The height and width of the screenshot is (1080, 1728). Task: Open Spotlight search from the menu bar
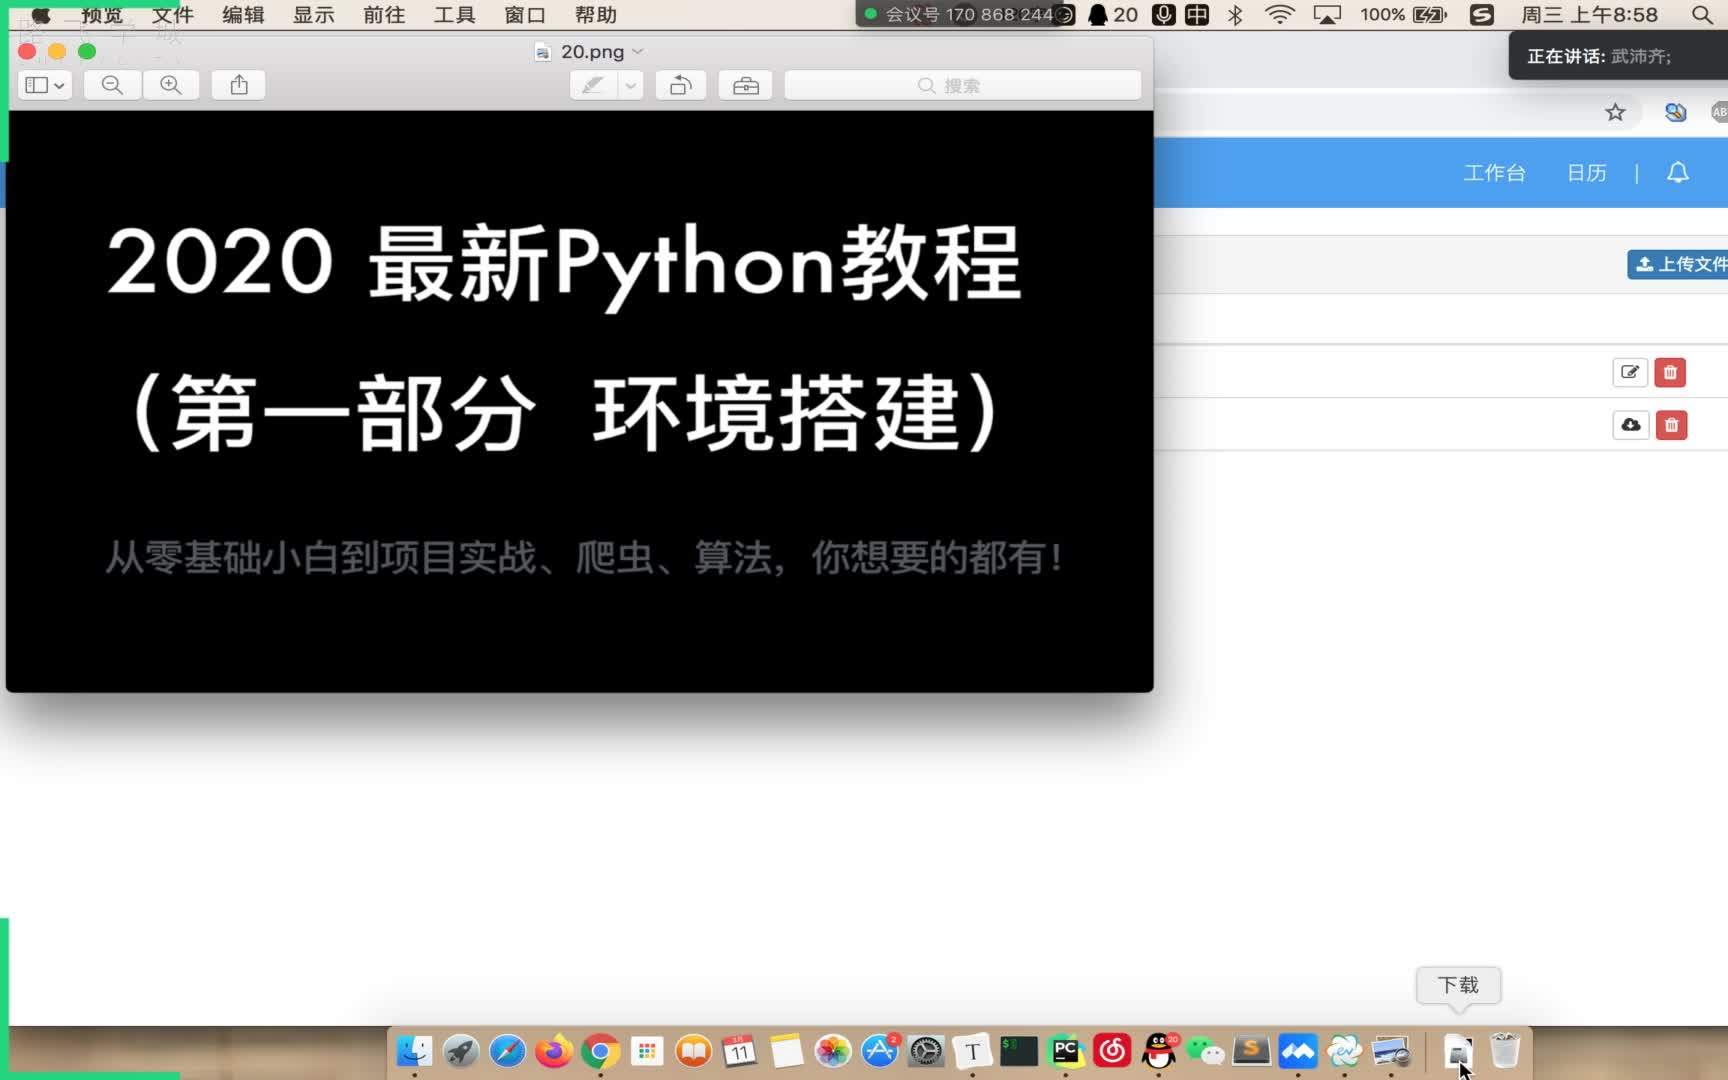point(1700,15)
